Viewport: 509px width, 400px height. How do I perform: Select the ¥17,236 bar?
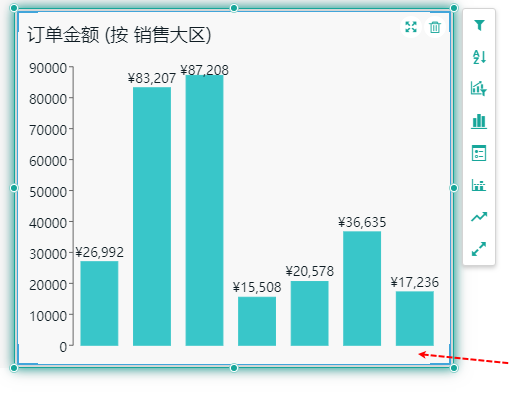pyautogui.click(x=415, y=319)
